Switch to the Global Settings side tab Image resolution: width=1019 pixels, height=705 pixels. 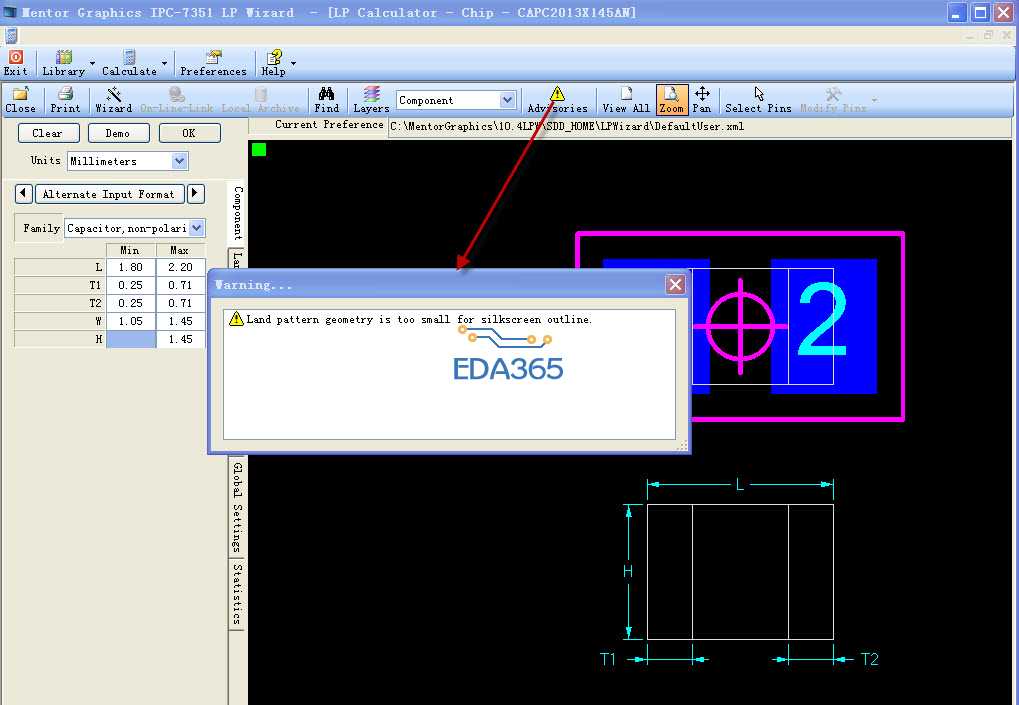point(238,507)
